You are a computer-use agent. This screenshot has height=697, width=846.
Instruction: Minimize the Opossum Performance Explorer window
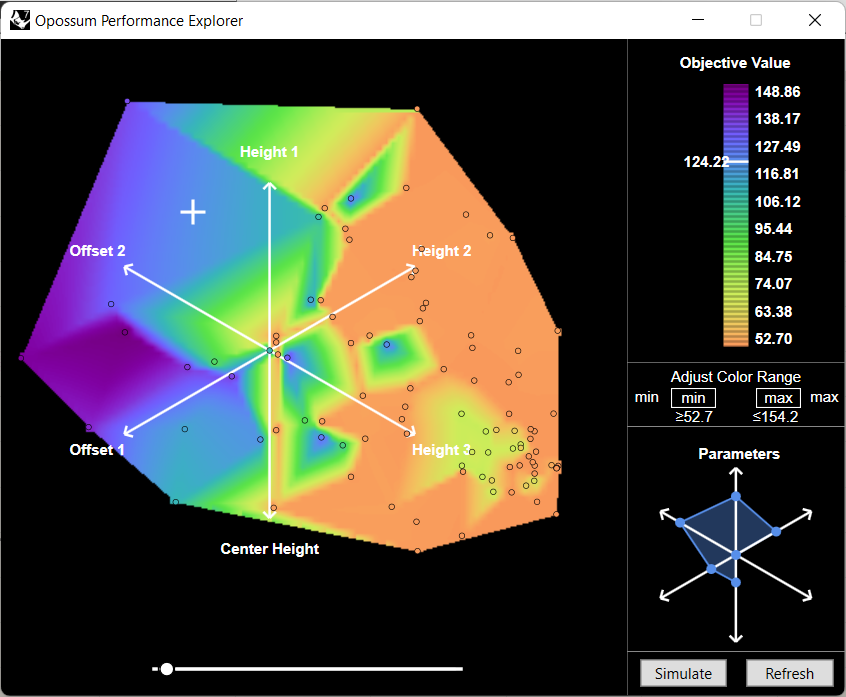coord(698,20)
